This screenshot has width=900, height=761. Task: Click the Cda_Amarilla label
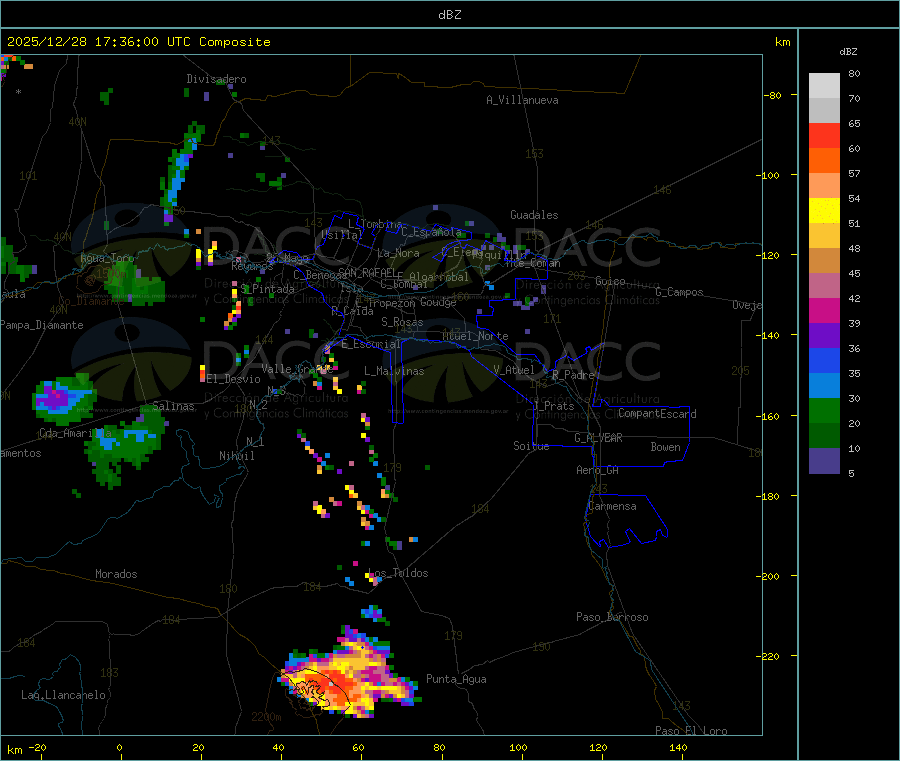75,433
